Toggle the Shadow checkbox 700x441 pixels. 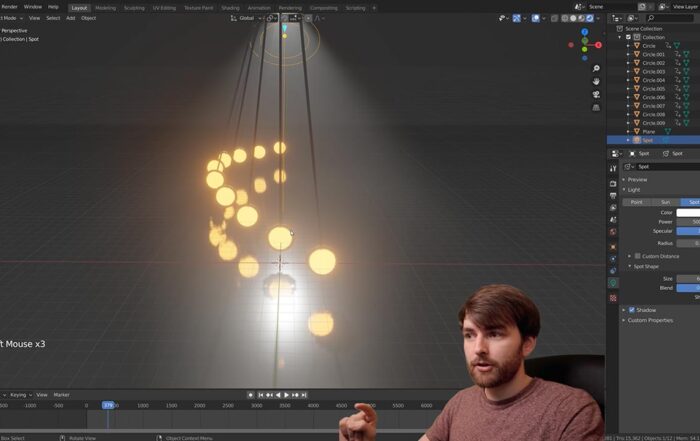632,310
